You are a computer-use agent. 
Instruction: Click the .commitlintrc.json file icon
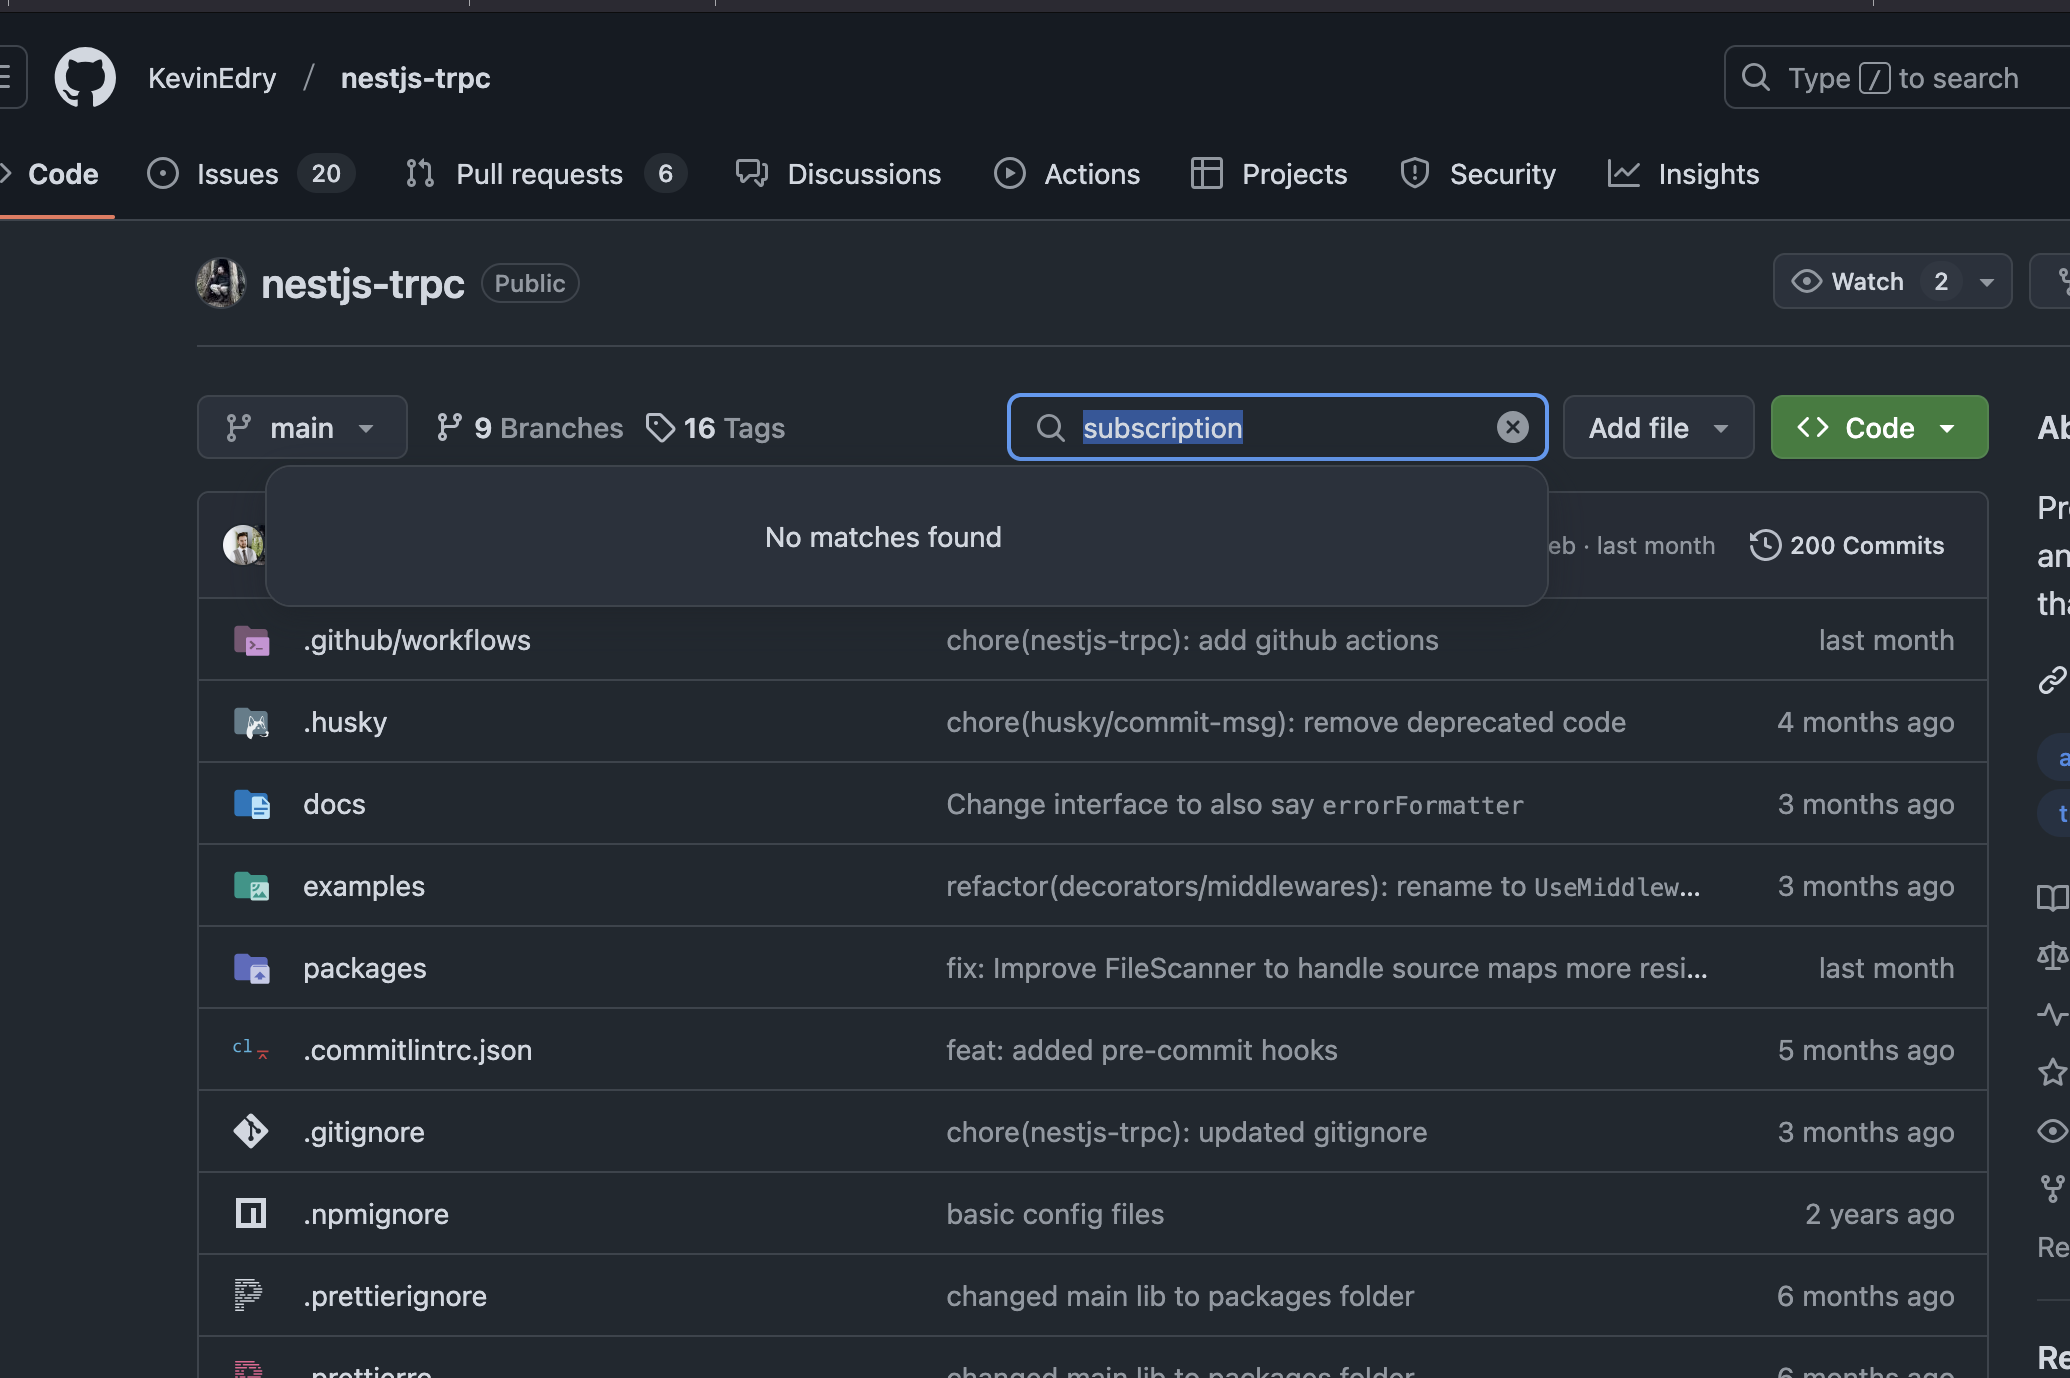tap(251, 1050)
